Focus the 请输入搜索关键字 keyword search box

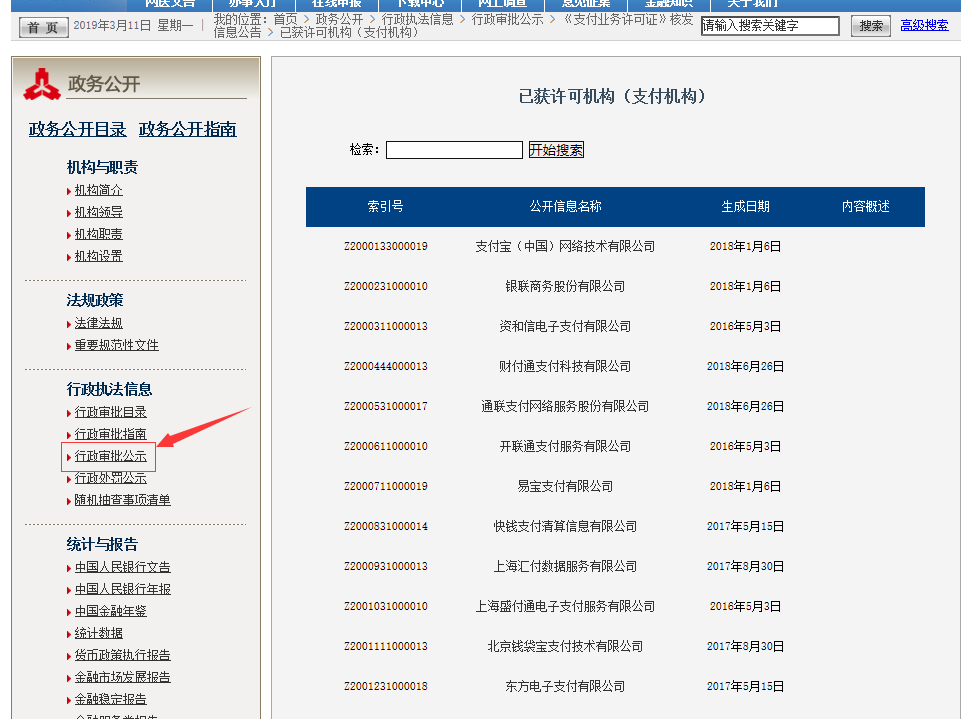pos(770,26)
